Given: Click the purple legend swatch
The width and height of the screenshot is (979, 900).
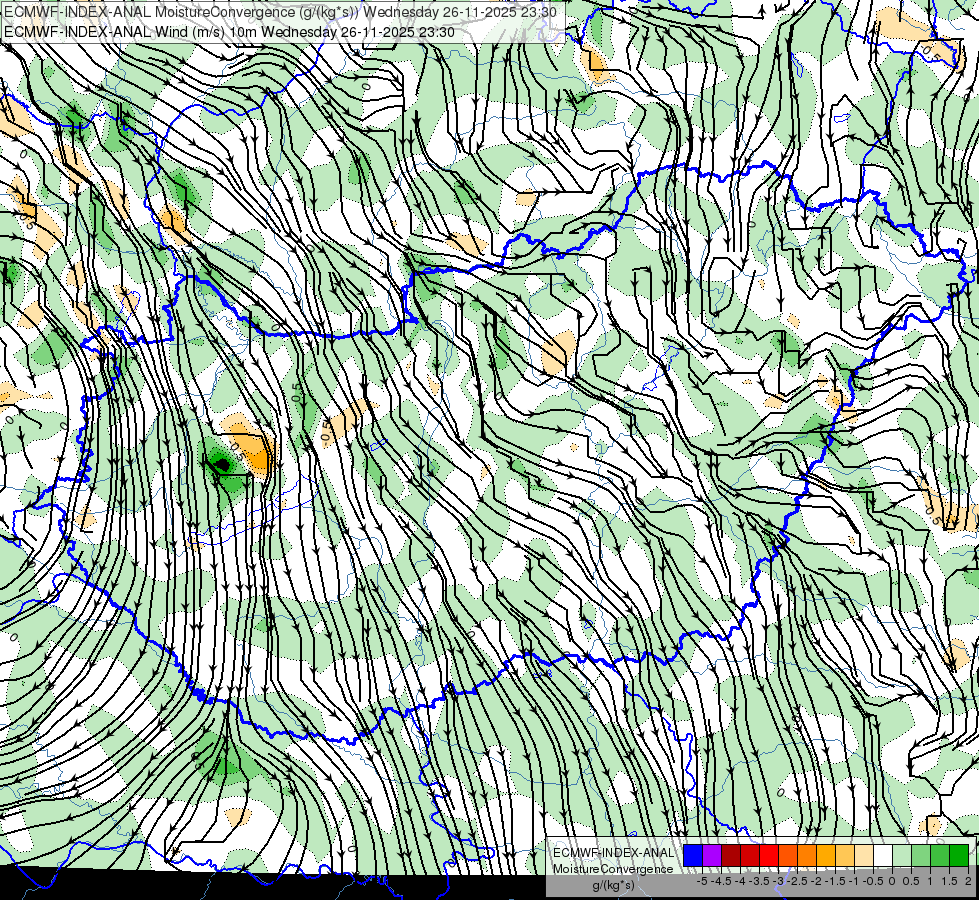Looking at the screenshot, I should (712, 855).
